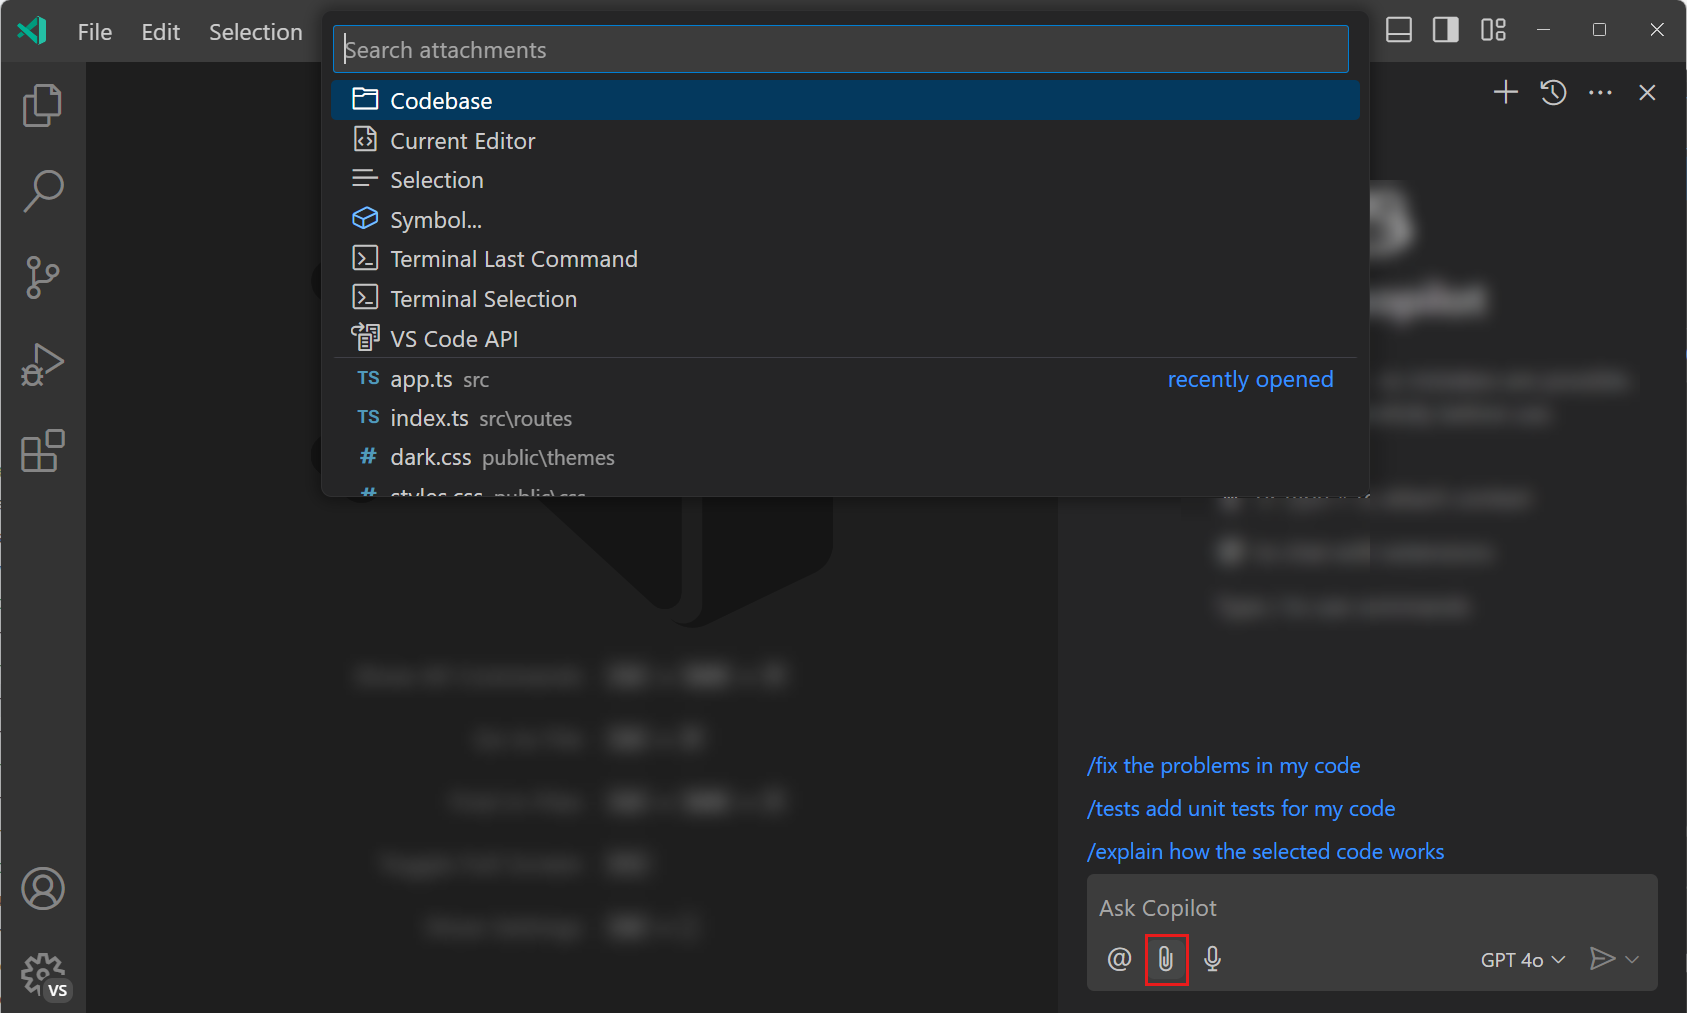Viewport: 1687px width, 1013px height.
Task: Expand send options chevron beside send arrow
Action: [x=1632, y=960]
